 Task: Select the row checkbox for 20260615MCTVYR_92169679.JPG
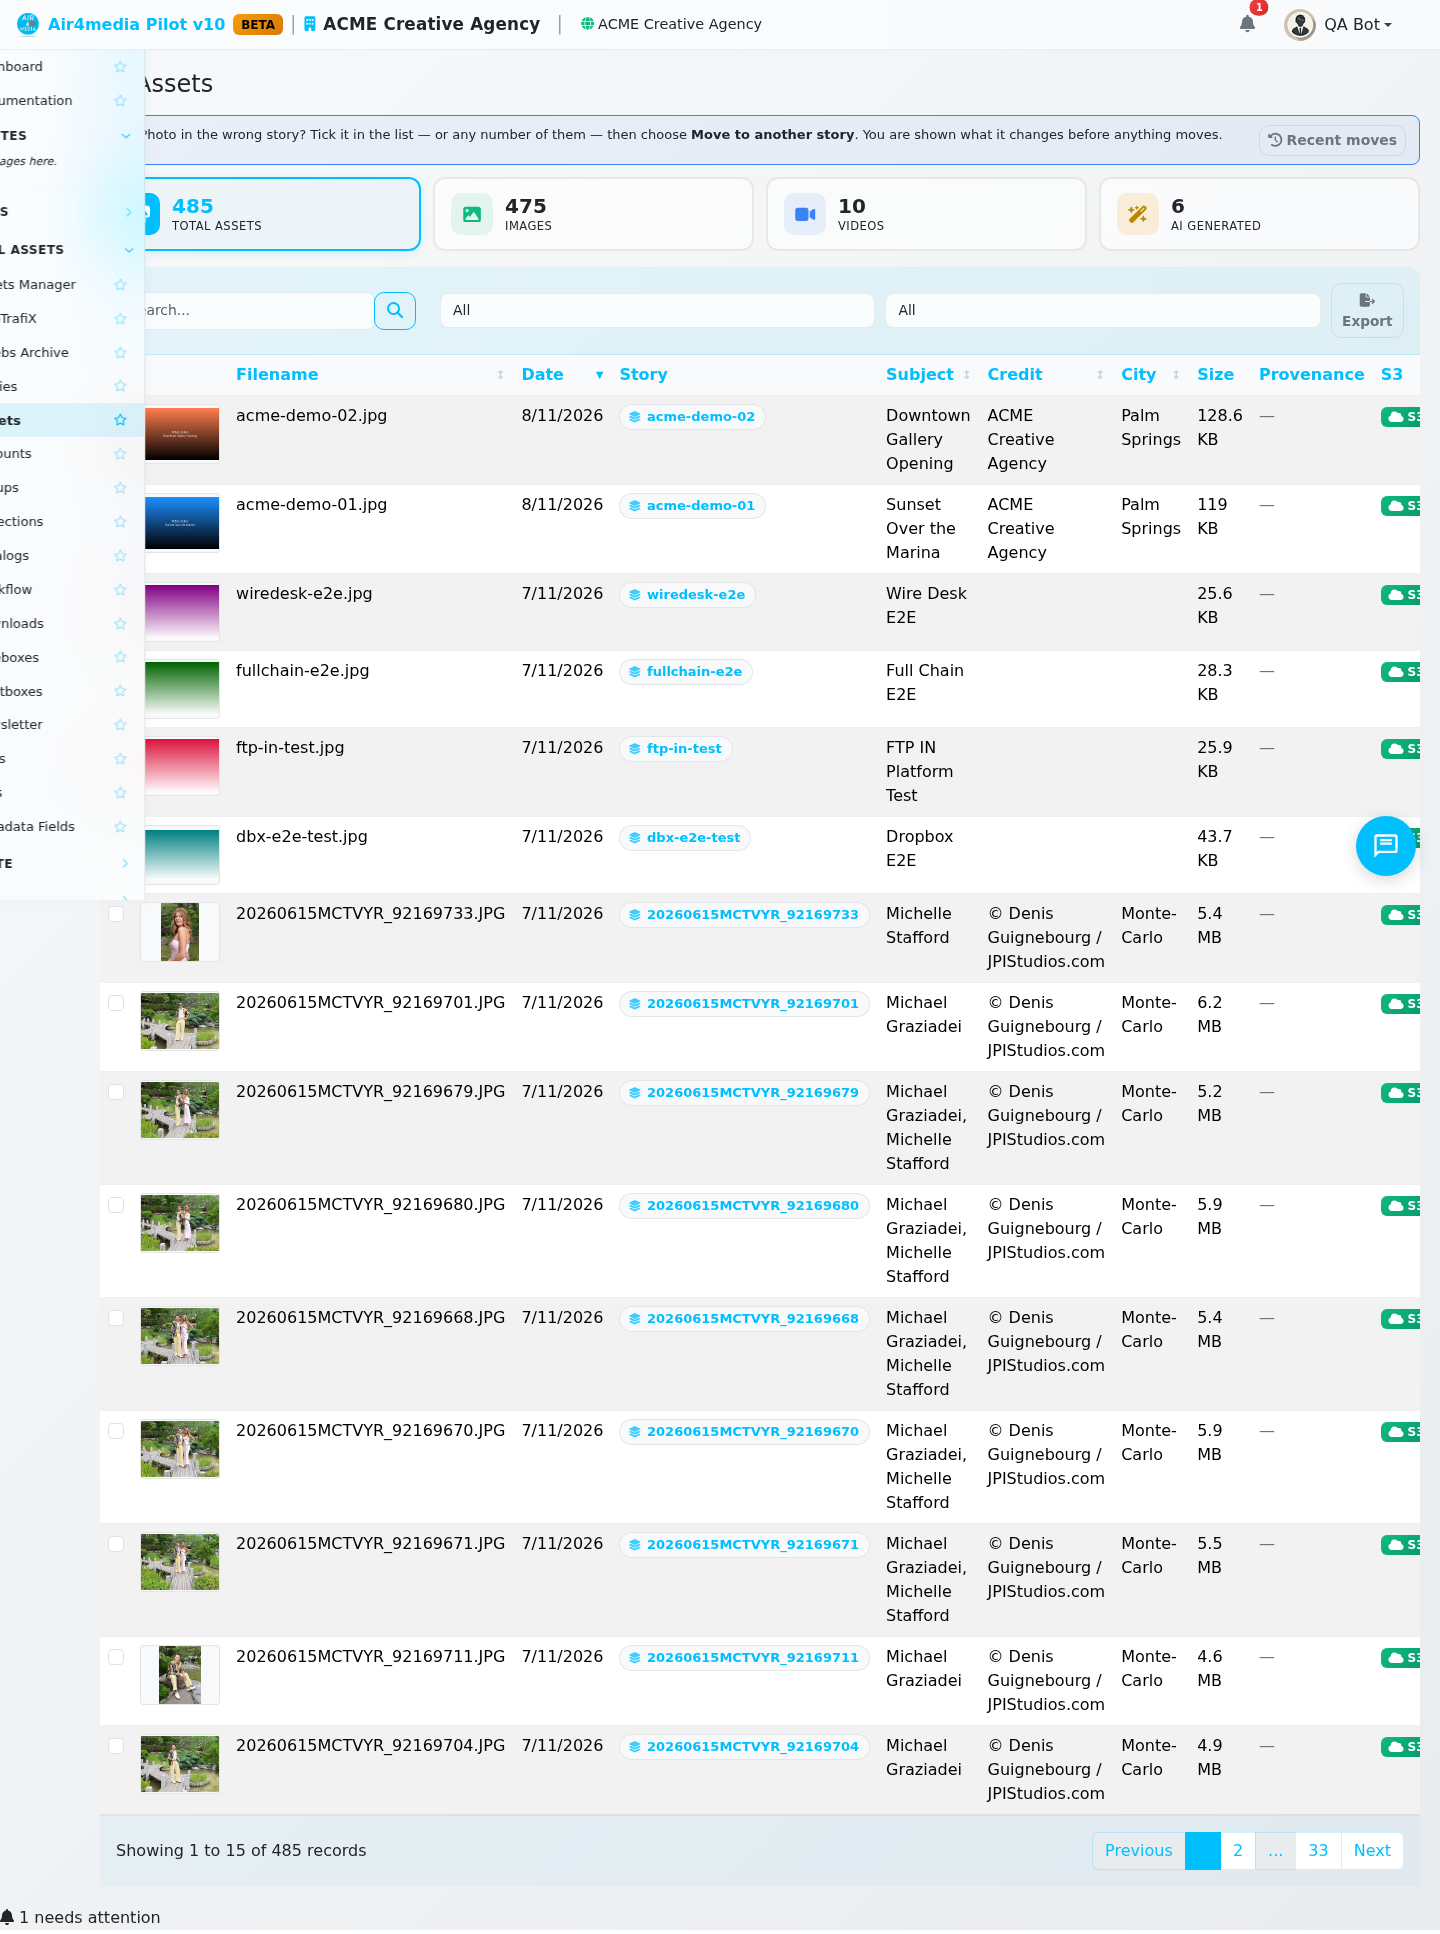point(116,1092)
